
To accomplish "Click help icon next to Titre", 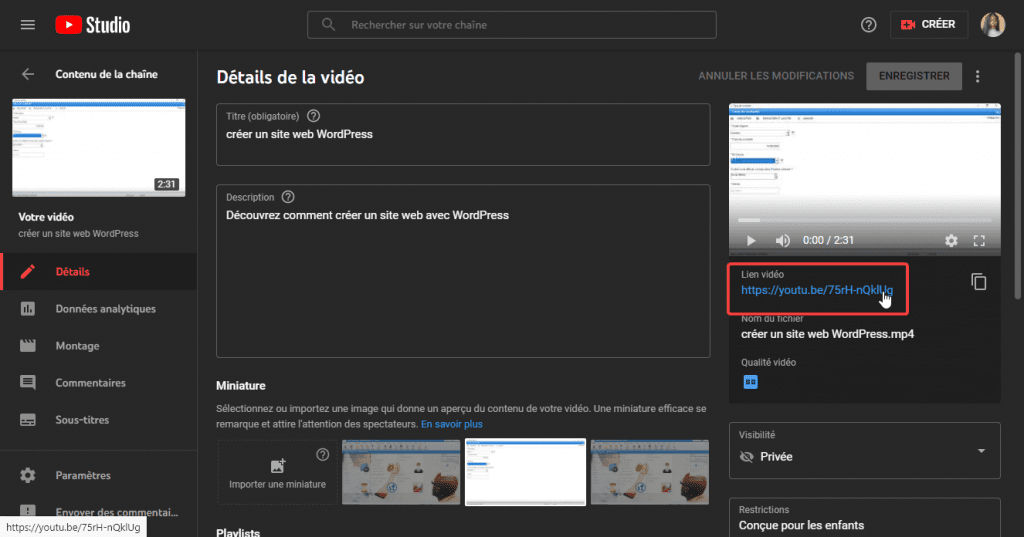I will pyautogui.click(x=313, y=116).
